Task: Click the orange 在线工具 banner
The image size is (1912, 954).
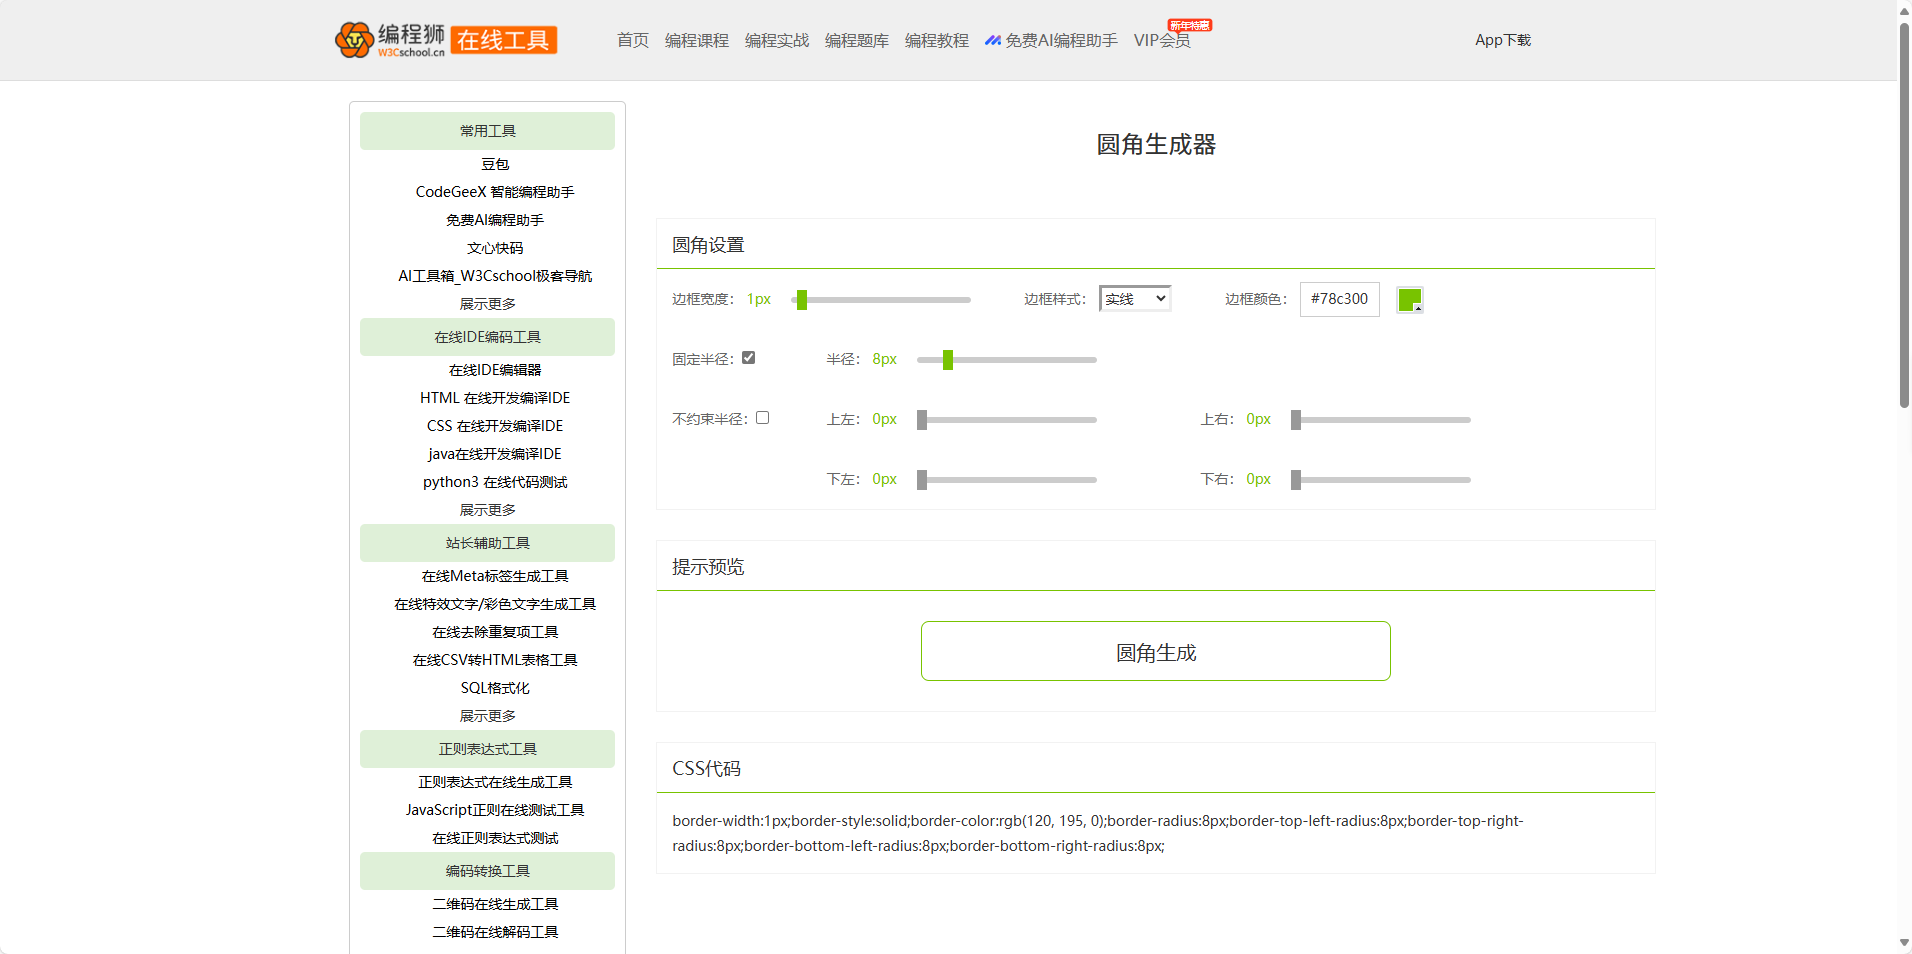Action: point(504,40)
